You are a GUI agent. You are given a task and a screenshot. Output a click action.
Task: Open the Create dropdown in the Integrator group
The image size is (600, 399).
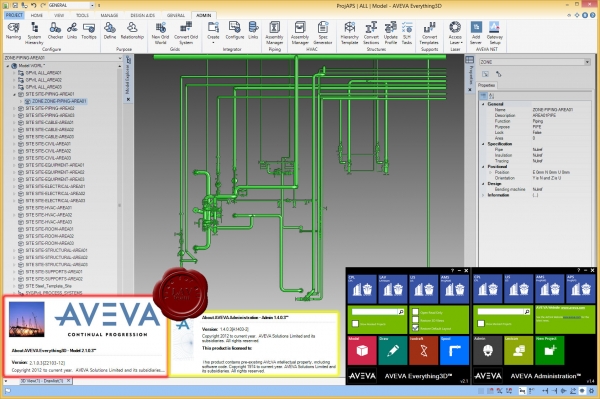click(x=213, y=33)
